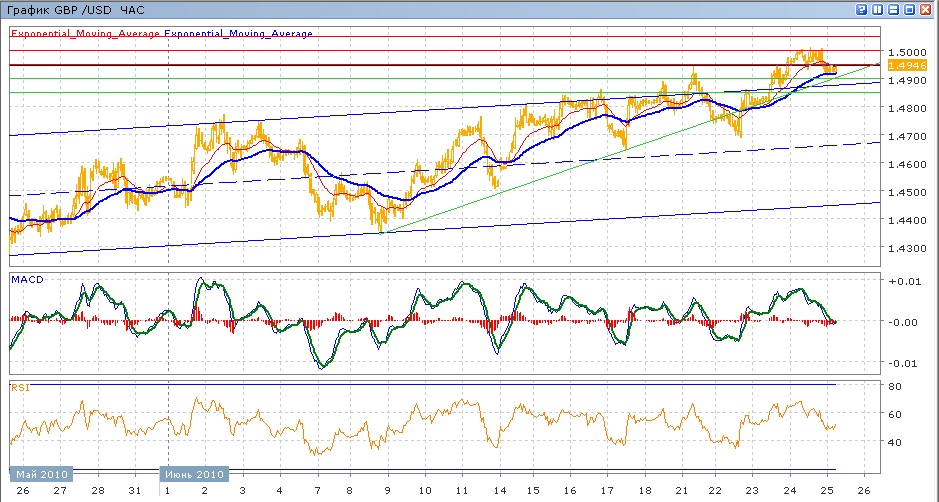This screenshot has height=502, width=939.
Task: Close the GBP/USD chart window
Action: click(x=926, y=10)
